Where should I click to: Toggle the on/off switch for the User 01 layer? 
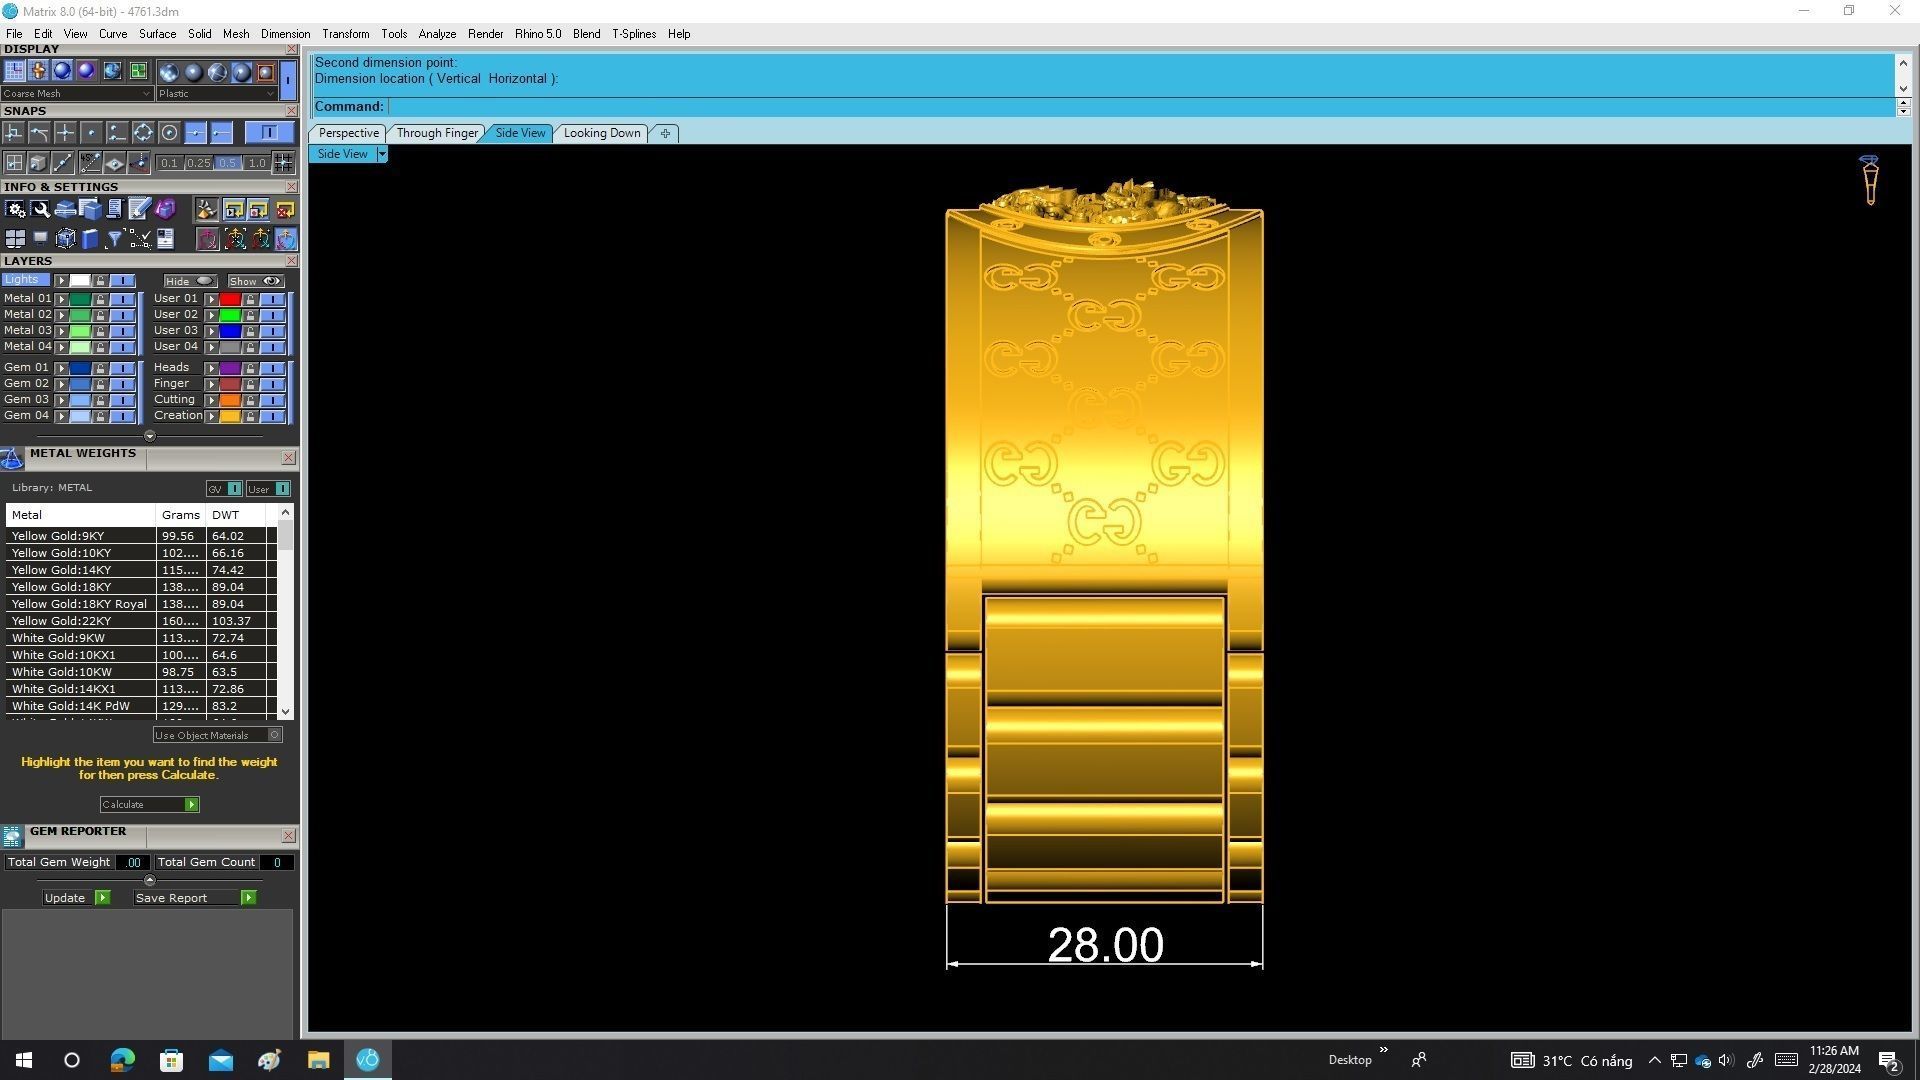[x=272, y=299]
